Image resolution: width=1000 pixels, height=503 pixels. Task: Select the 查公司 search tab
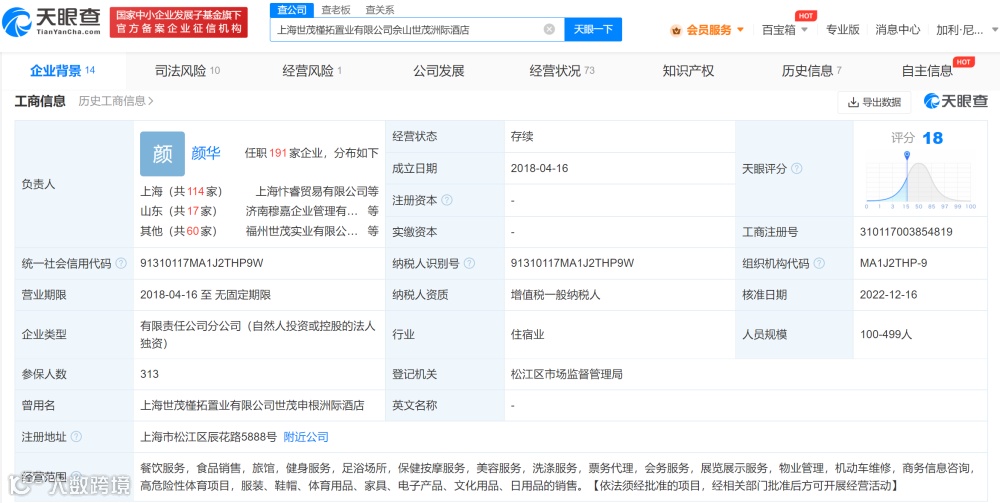click(291, 10)
